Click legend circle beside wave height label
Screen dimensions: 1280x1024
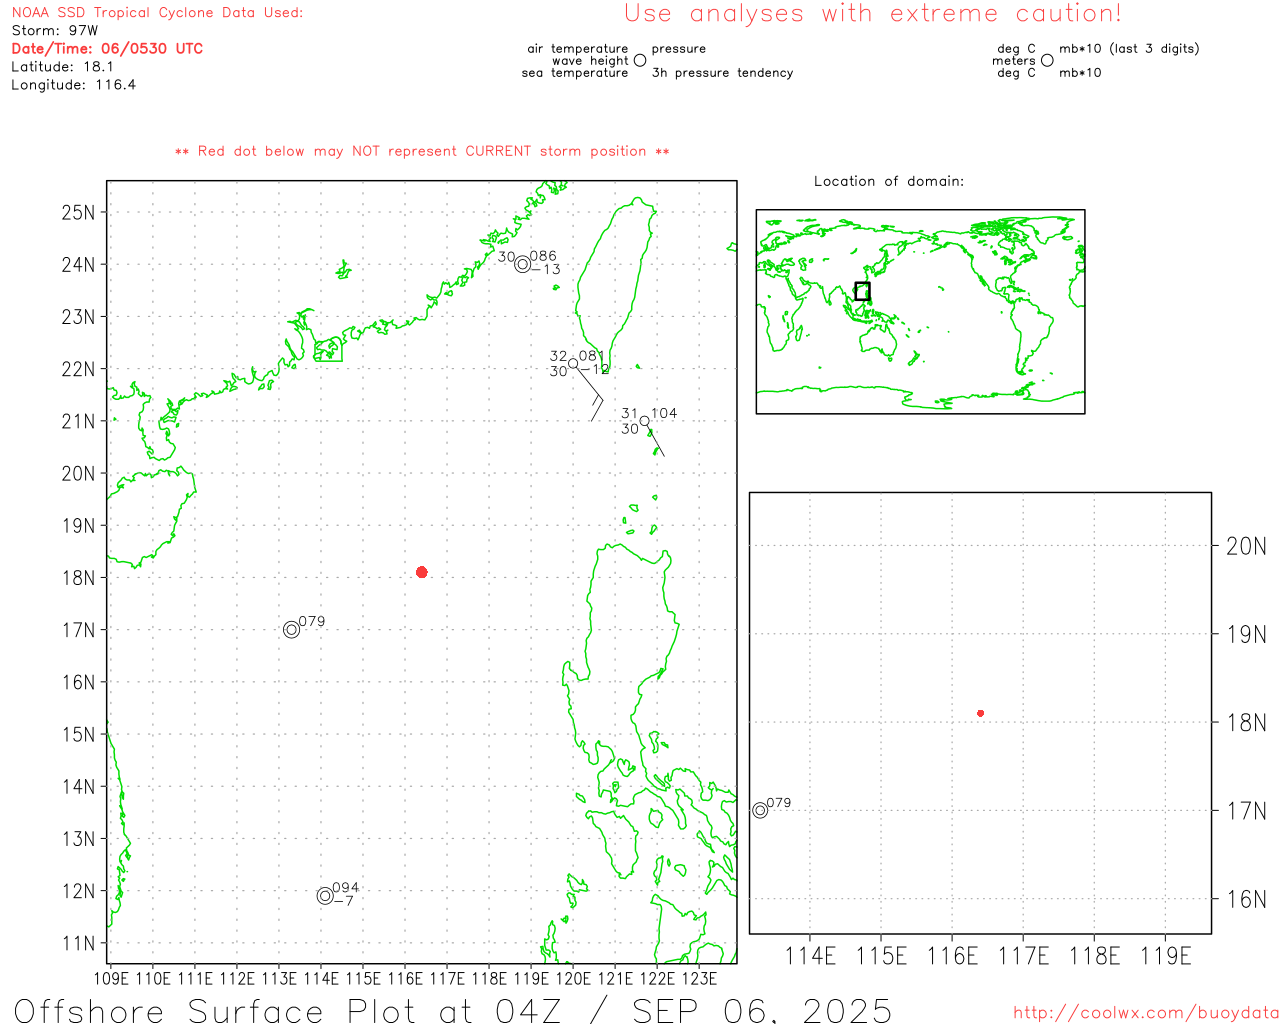640,60
